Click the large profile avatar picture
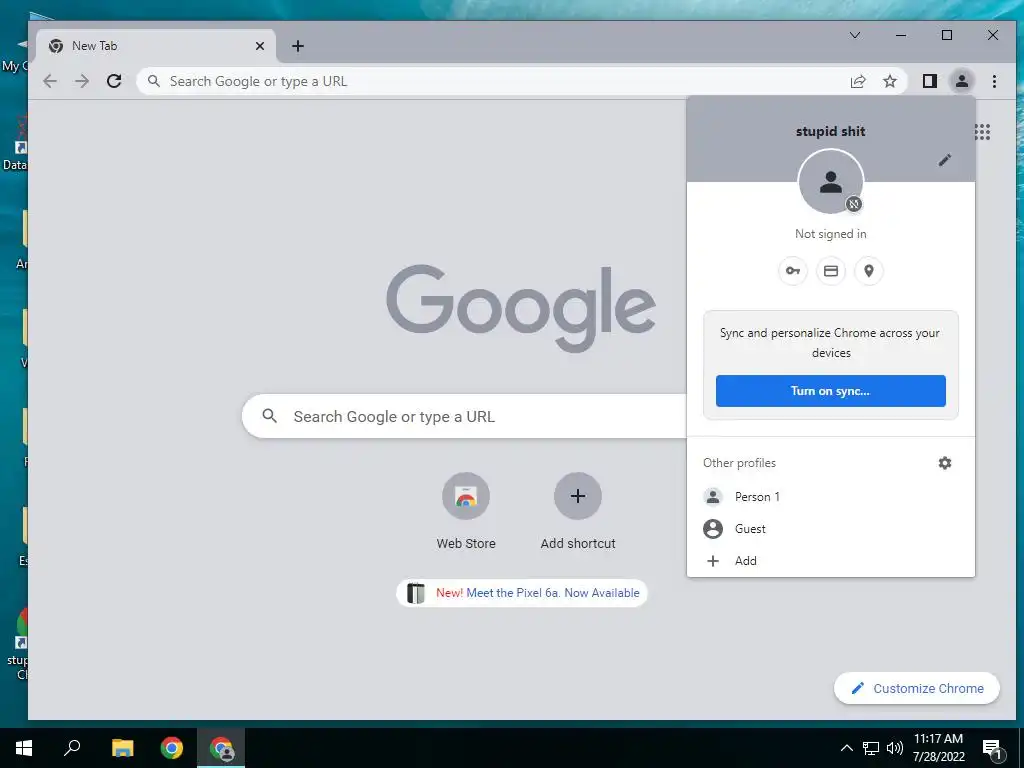The height and width of the screenshot is (768, 1024). 831,182
